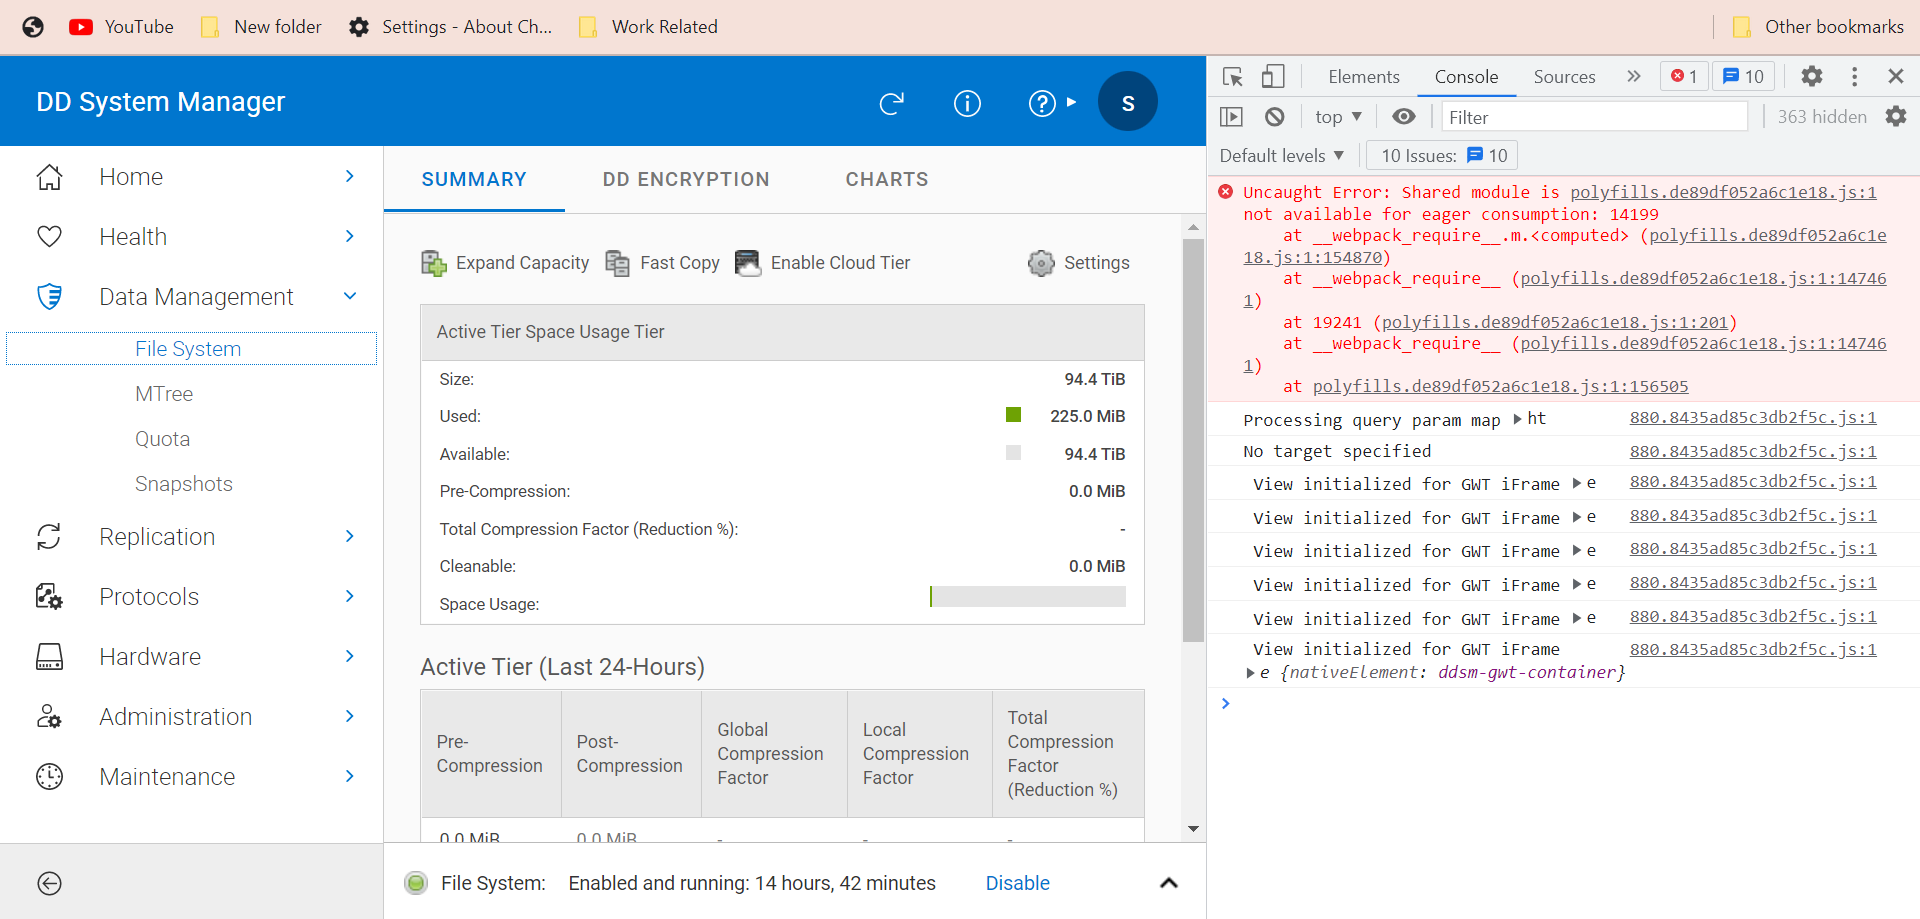Open the help question mark icon

click(x=1042, y=103)
